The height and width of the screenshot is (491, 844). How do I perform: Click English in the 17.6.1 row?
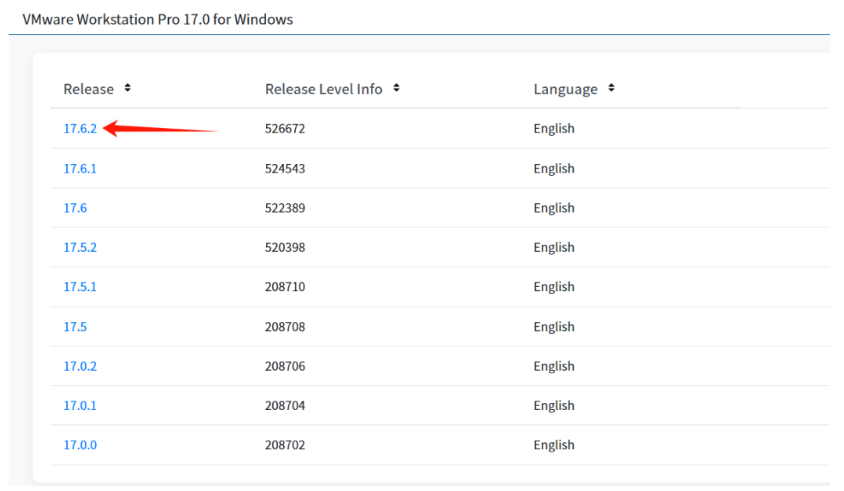[x=554, y=169]
